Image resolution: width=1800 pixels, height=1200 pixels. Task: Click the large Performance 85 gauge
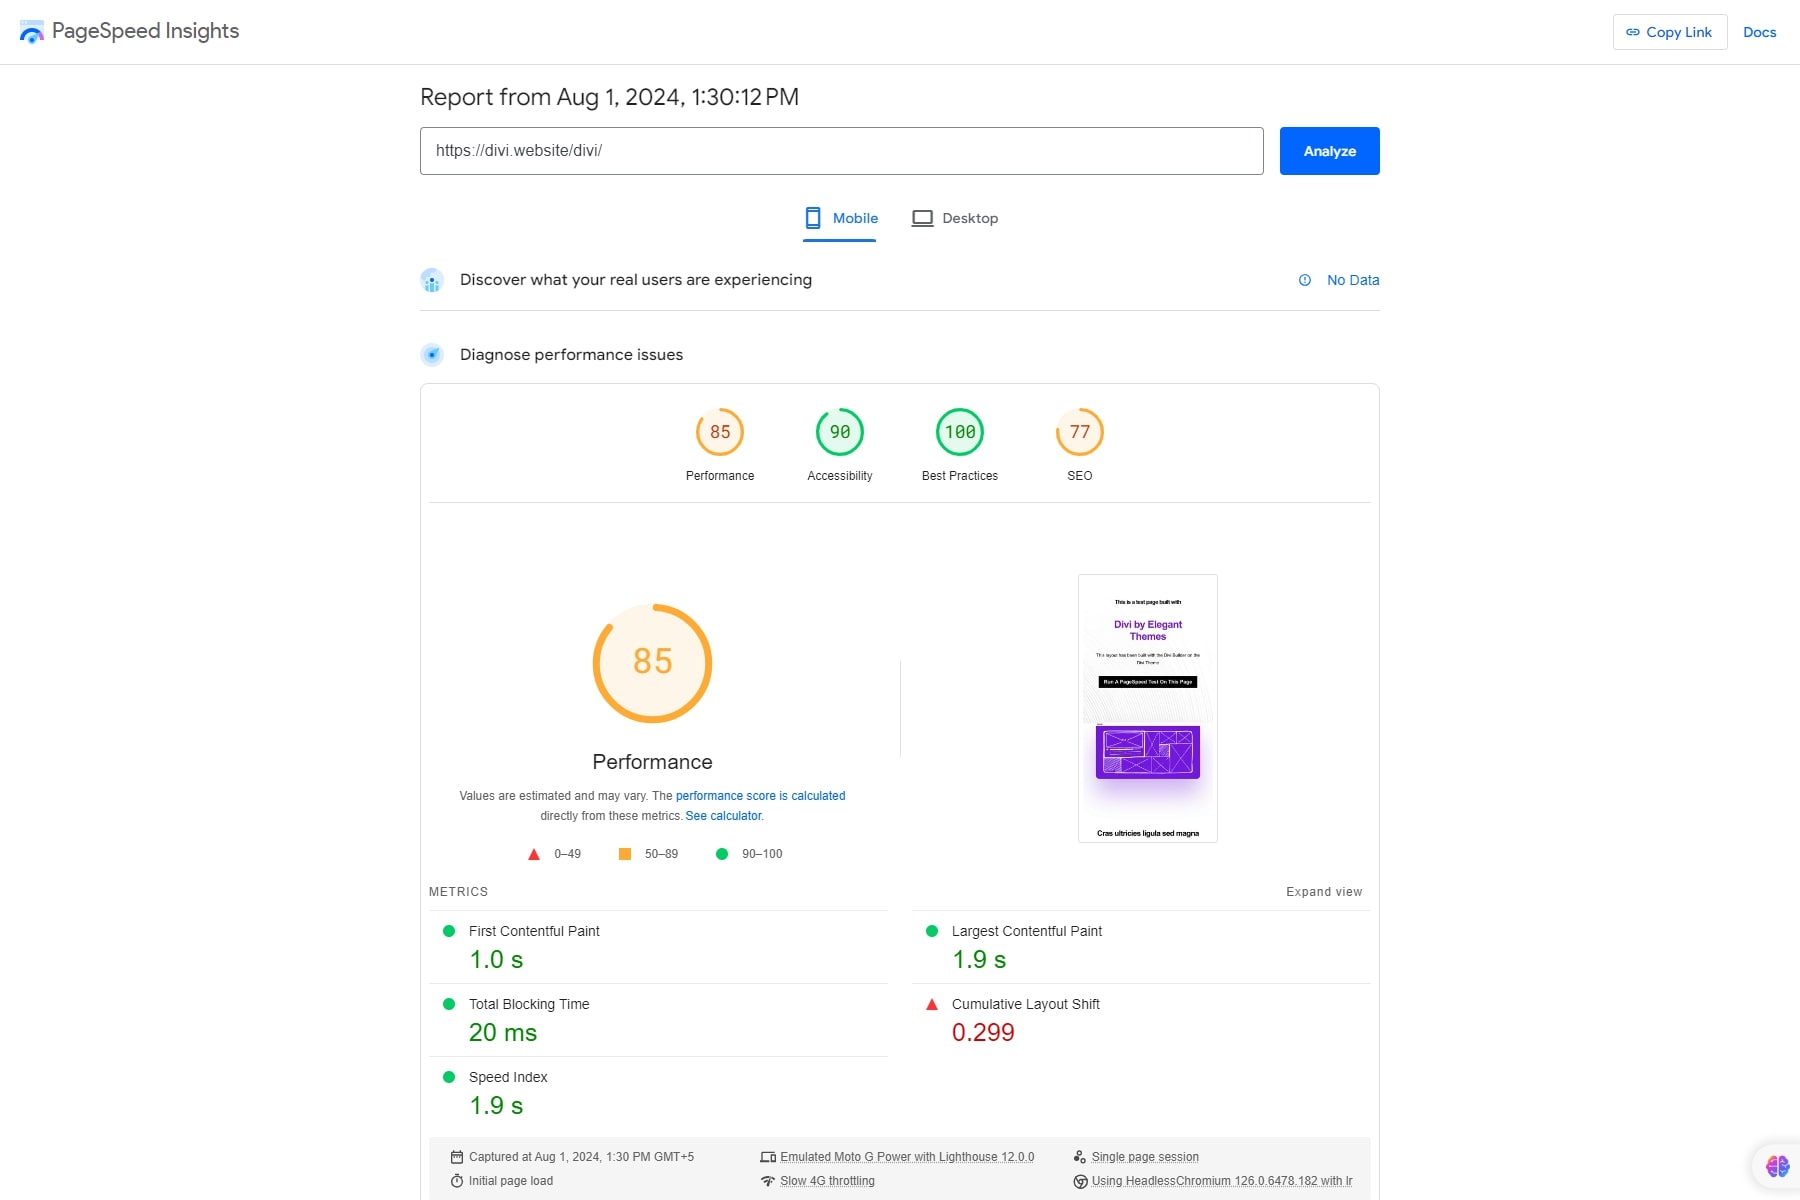(652, 663)
